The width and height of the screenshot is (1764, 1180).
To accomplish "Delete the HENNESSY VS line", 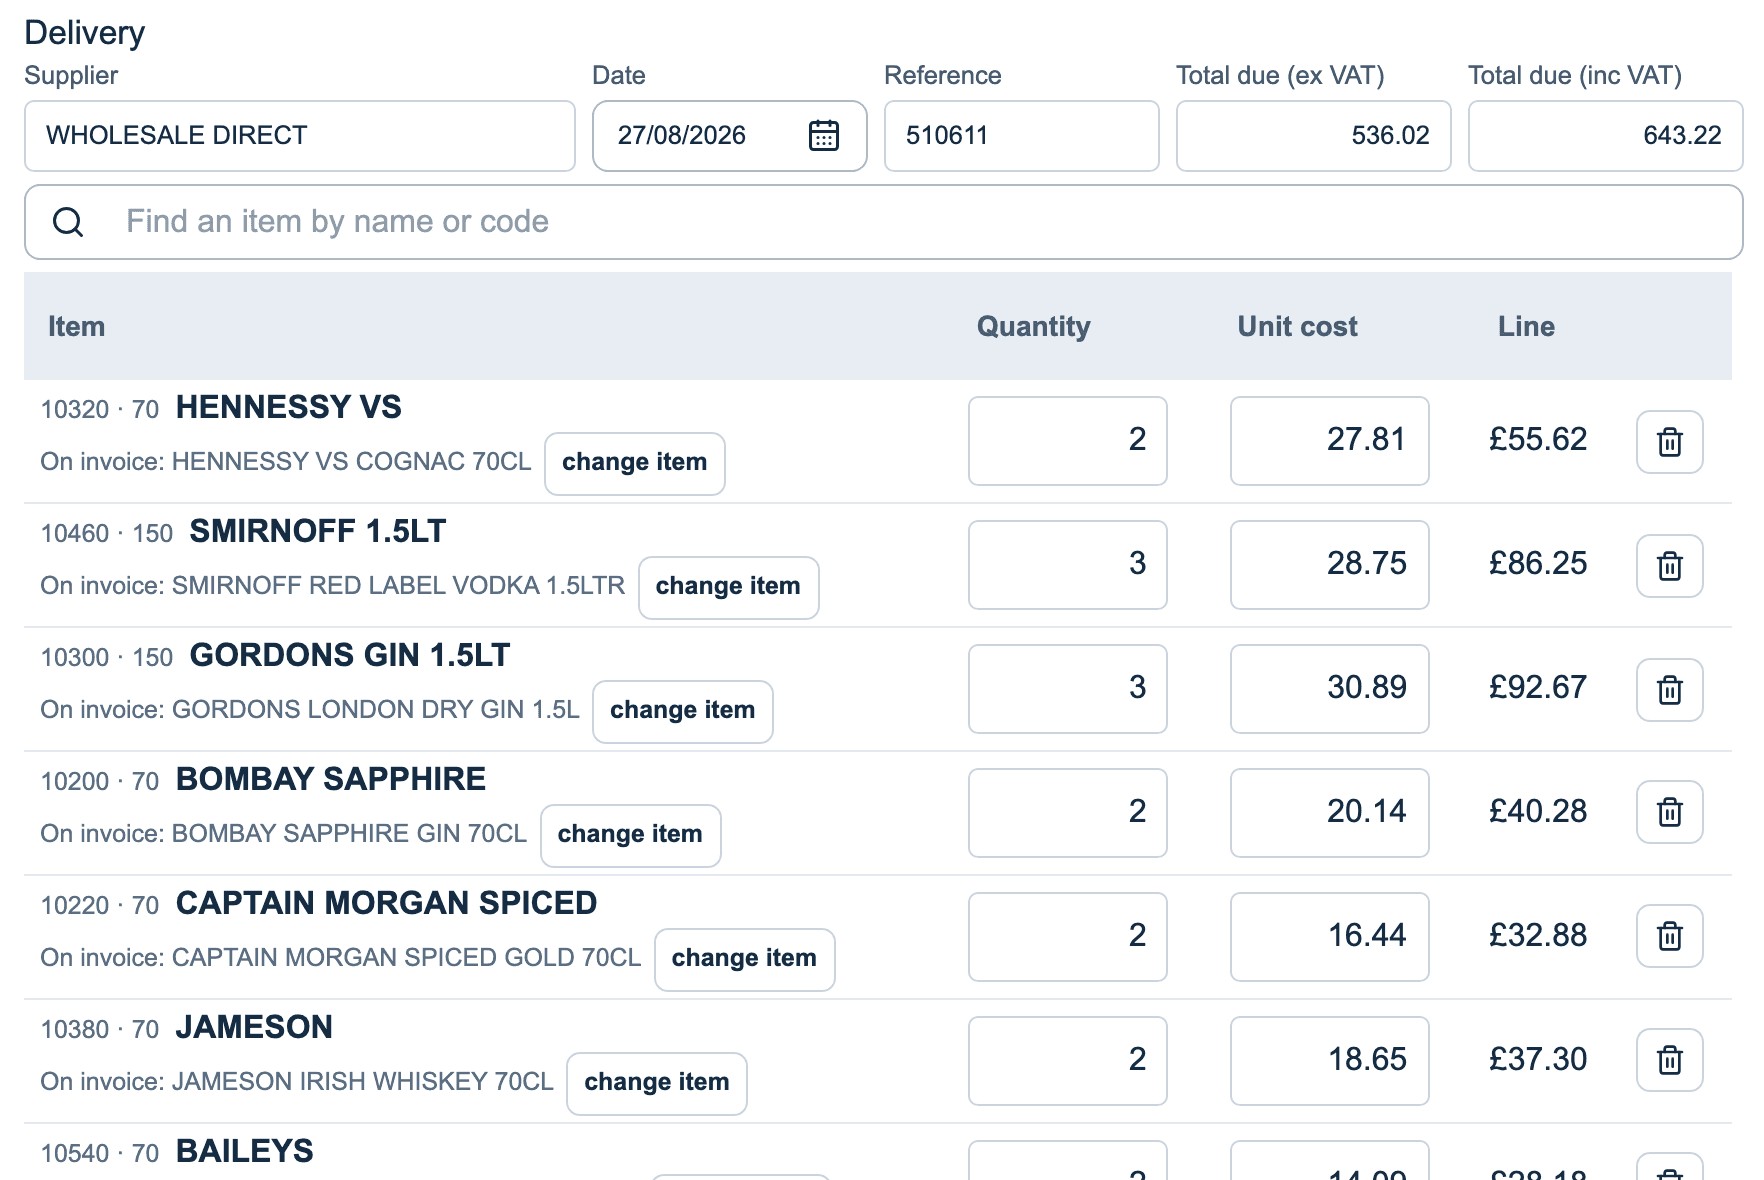I will (1669, 441).
